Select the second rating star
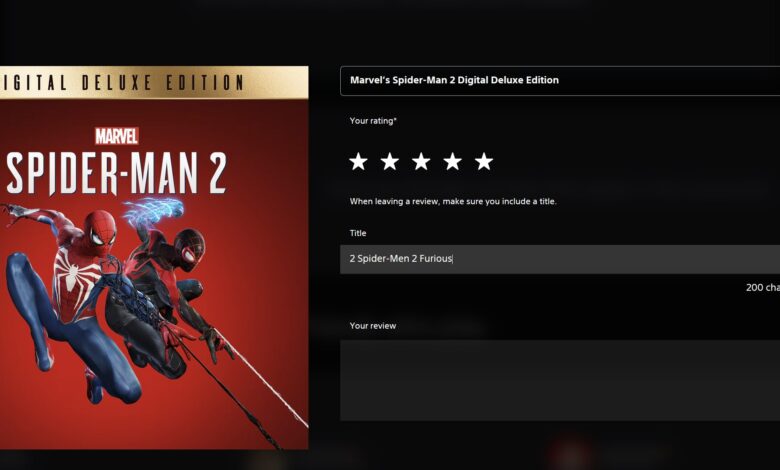780x470 pixels. coord(390,162)
